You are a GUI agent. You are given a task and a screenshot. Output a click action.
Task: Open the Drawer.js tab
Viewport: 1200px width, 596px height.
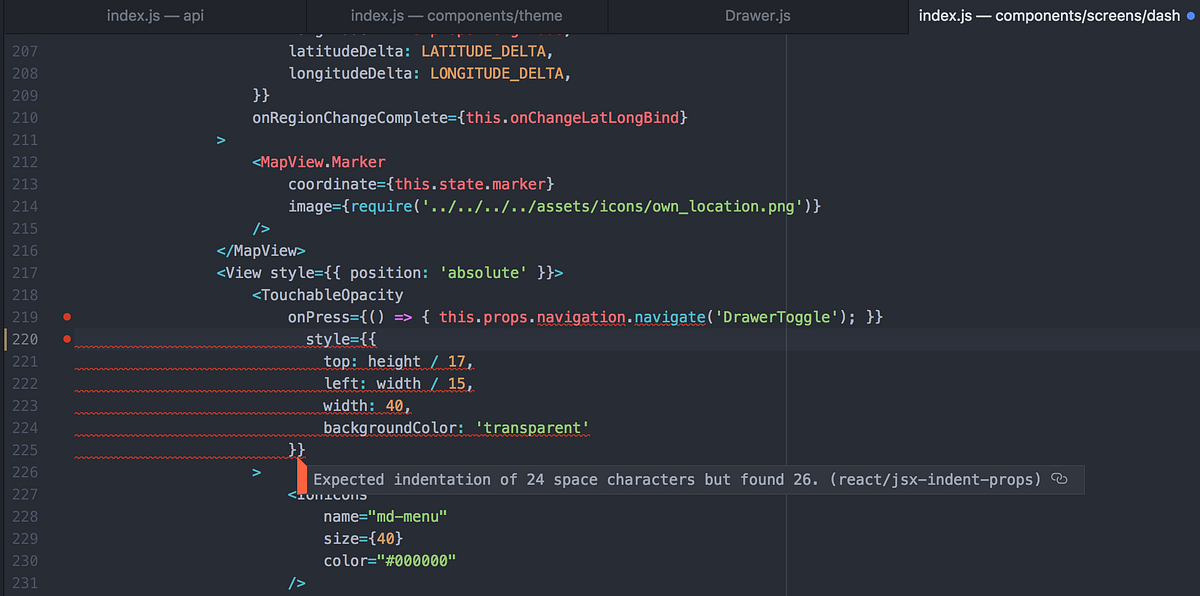(756, 16)
